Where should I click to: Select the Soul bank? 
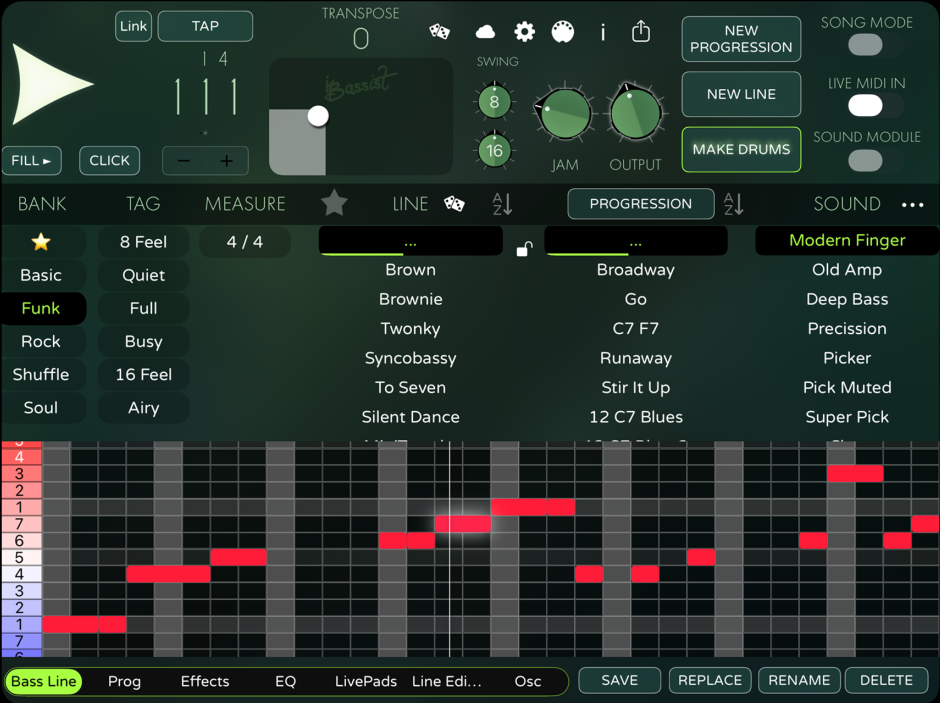(41, 408)
